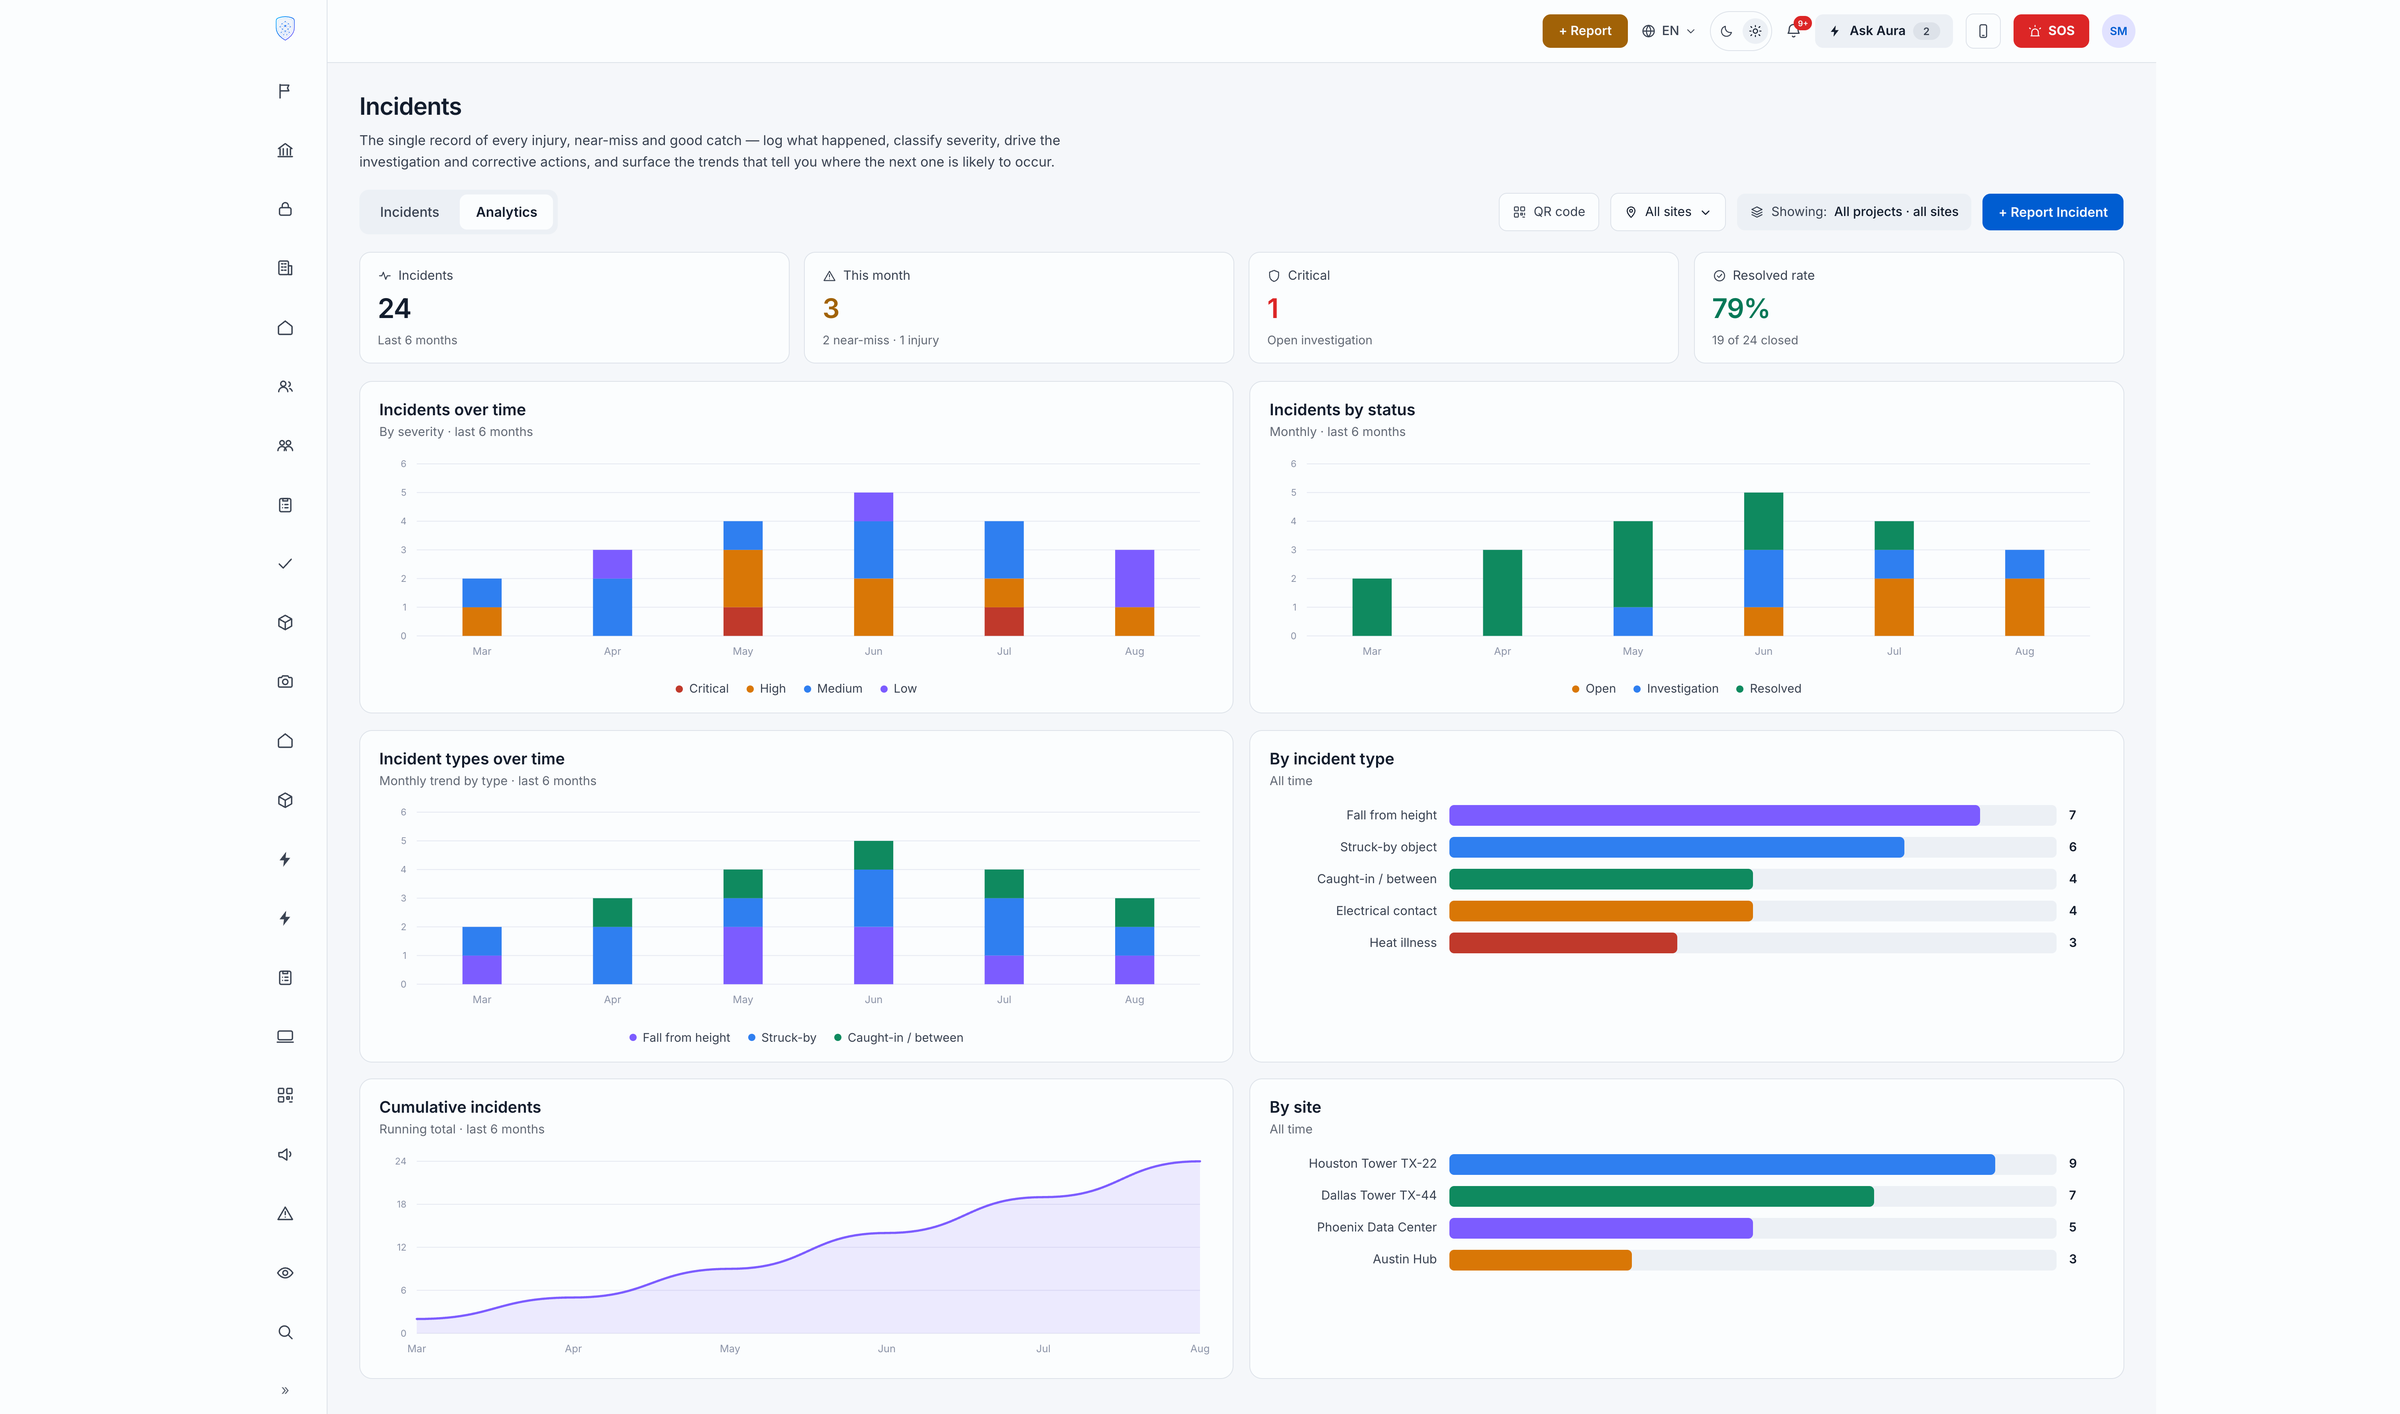Toggle the Investigation status legend item

click(x=1676, y=689)
